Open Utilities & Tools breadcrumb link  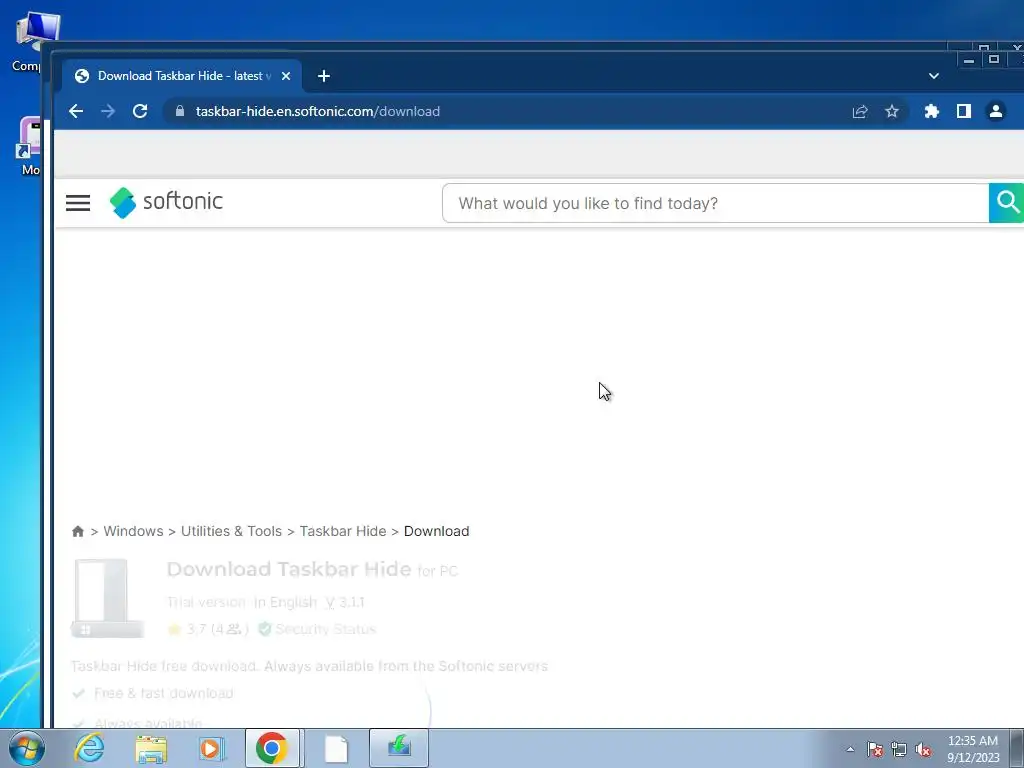pyautogui.click(x=231, y=532)
